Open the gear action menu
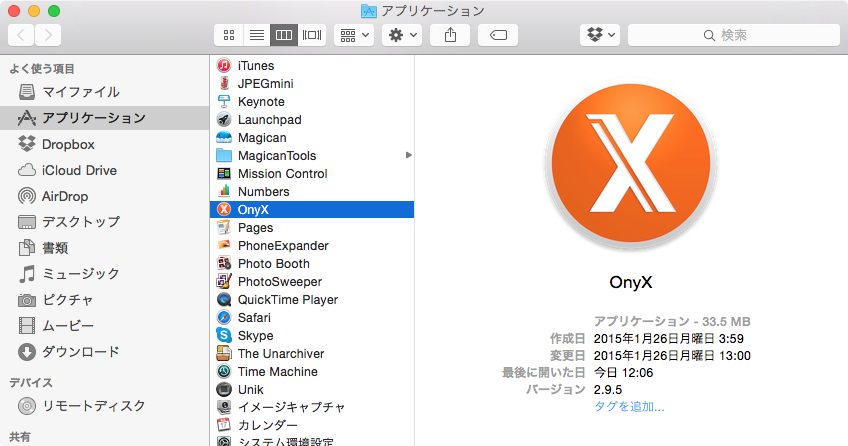 (402, 35)
